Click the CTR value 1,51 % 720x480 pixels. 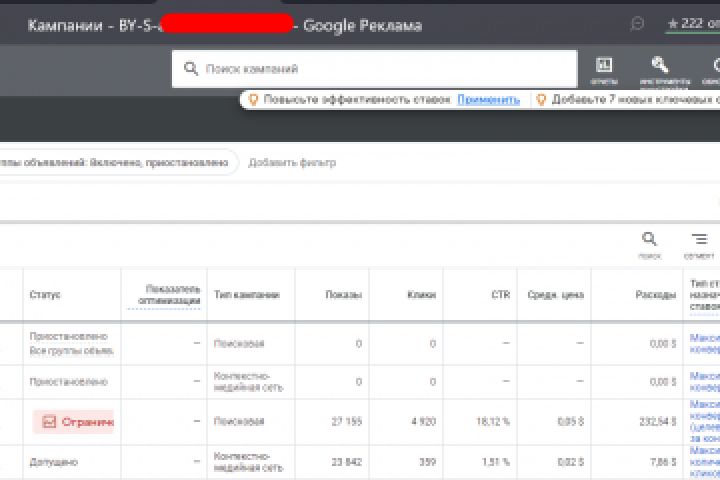496,462
